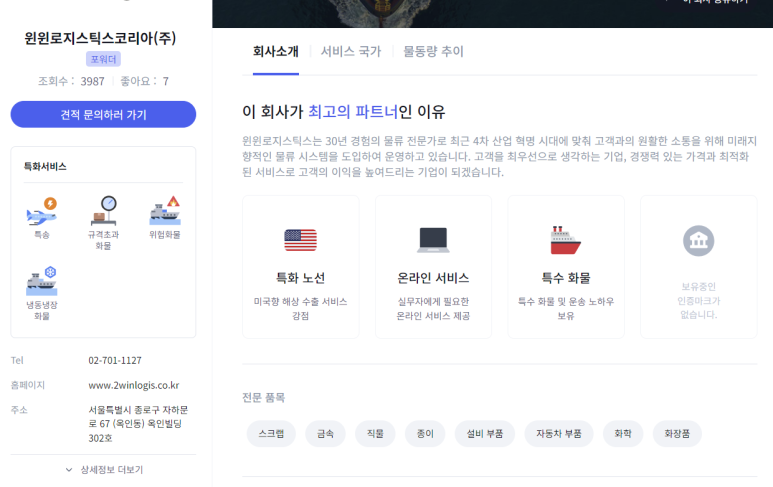Select the 화장품 item tag

click(x=677, y=434)
